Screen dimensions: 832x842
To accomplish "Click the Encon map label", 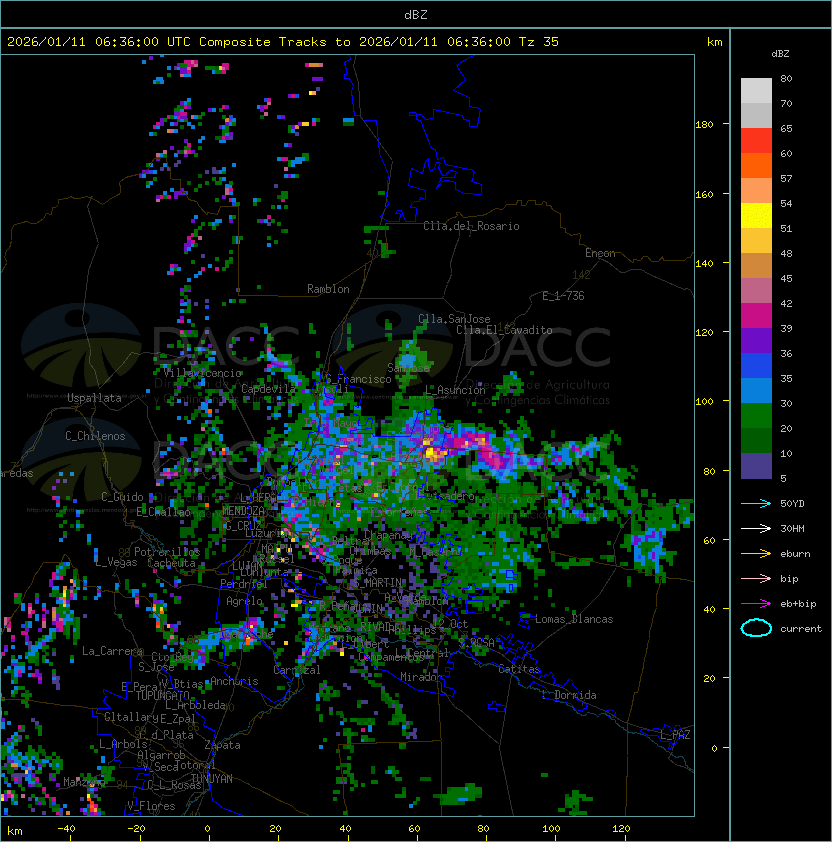I will tap(600, 253).
